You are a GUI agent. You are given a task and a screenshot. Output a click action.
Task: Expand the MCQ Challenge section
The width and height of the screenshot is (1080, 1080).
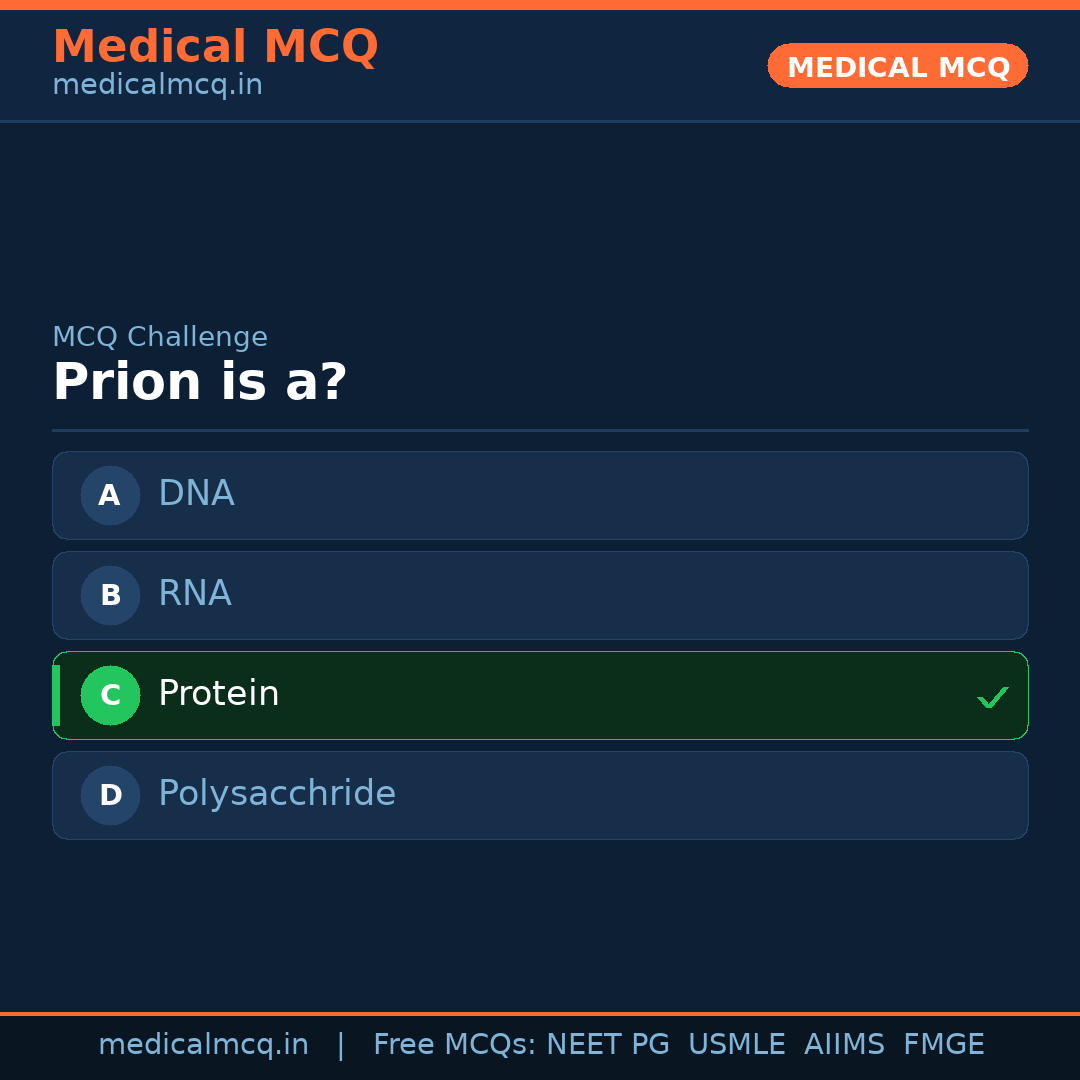[x=160, y=337]
